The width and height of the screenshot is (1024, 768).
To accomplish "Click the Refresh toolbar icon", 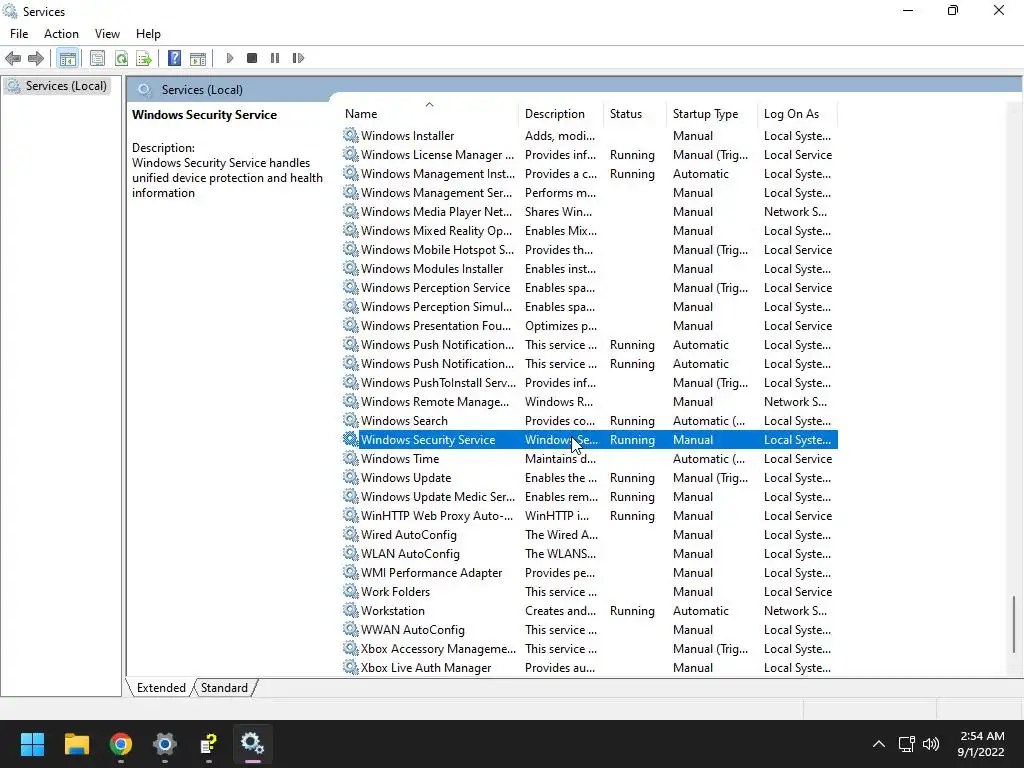I will [x=121, y=59].
